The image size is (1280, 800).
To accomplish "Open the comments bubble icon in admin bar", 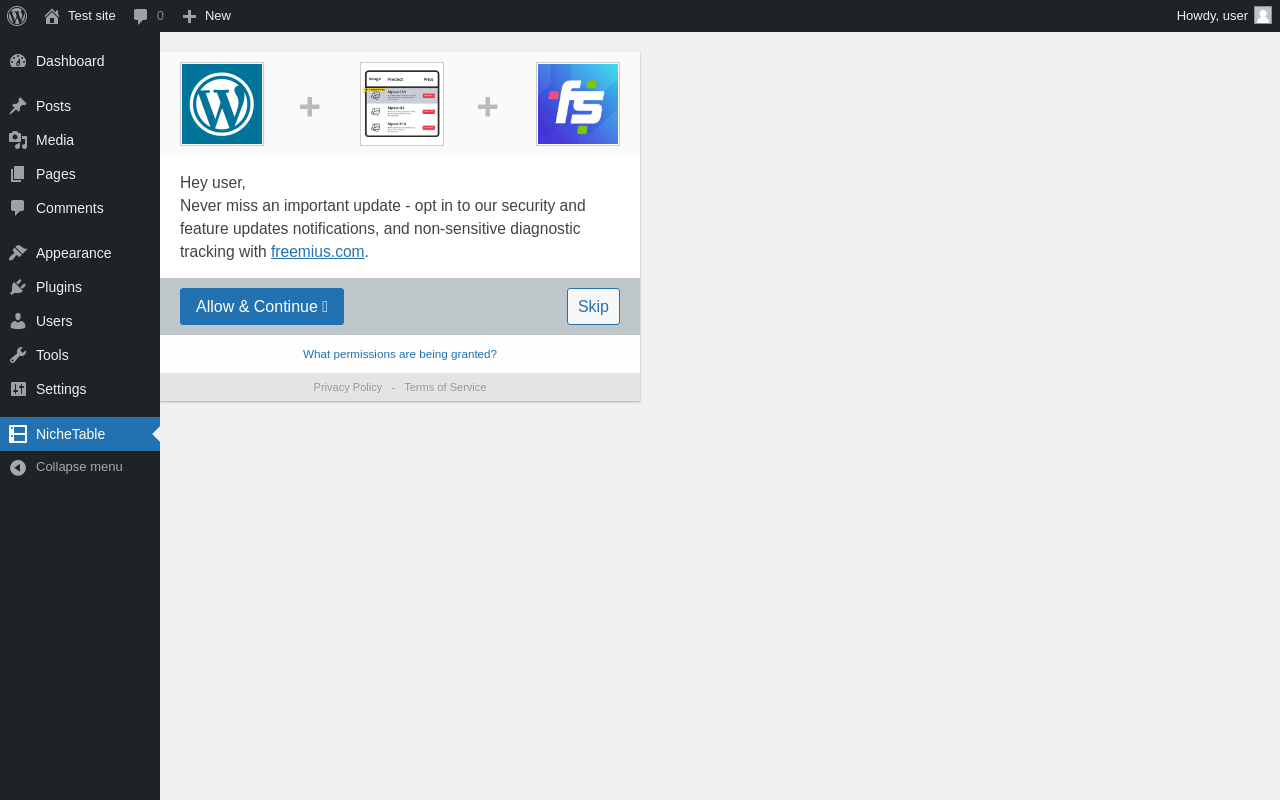I will pos(141,16).
